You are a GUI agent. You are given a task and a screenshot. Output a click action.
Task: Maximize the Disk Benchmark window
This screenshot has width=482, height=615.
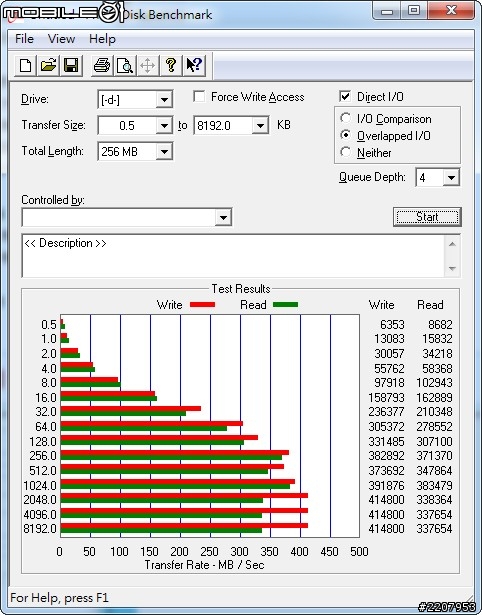coord(414,11)
